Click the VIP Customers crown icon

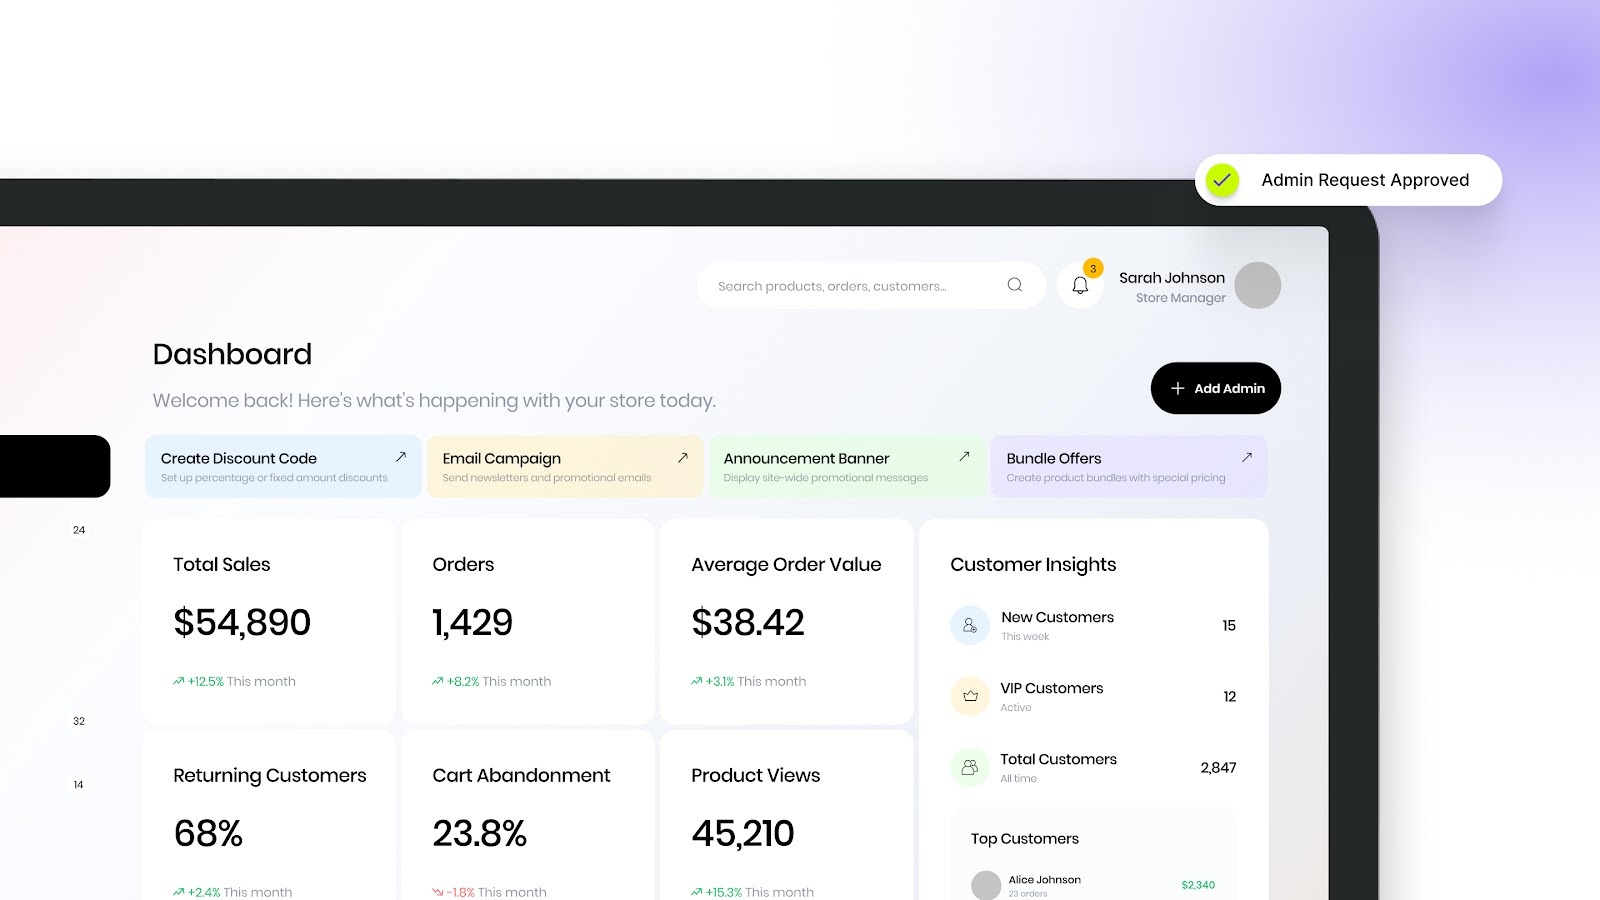[968, 696]
